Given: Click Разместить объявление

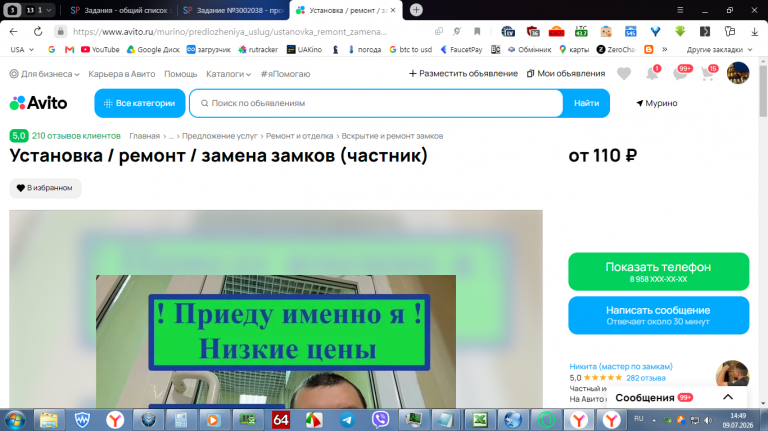Looking at the screenshot, I should click(x=463, y=73).
